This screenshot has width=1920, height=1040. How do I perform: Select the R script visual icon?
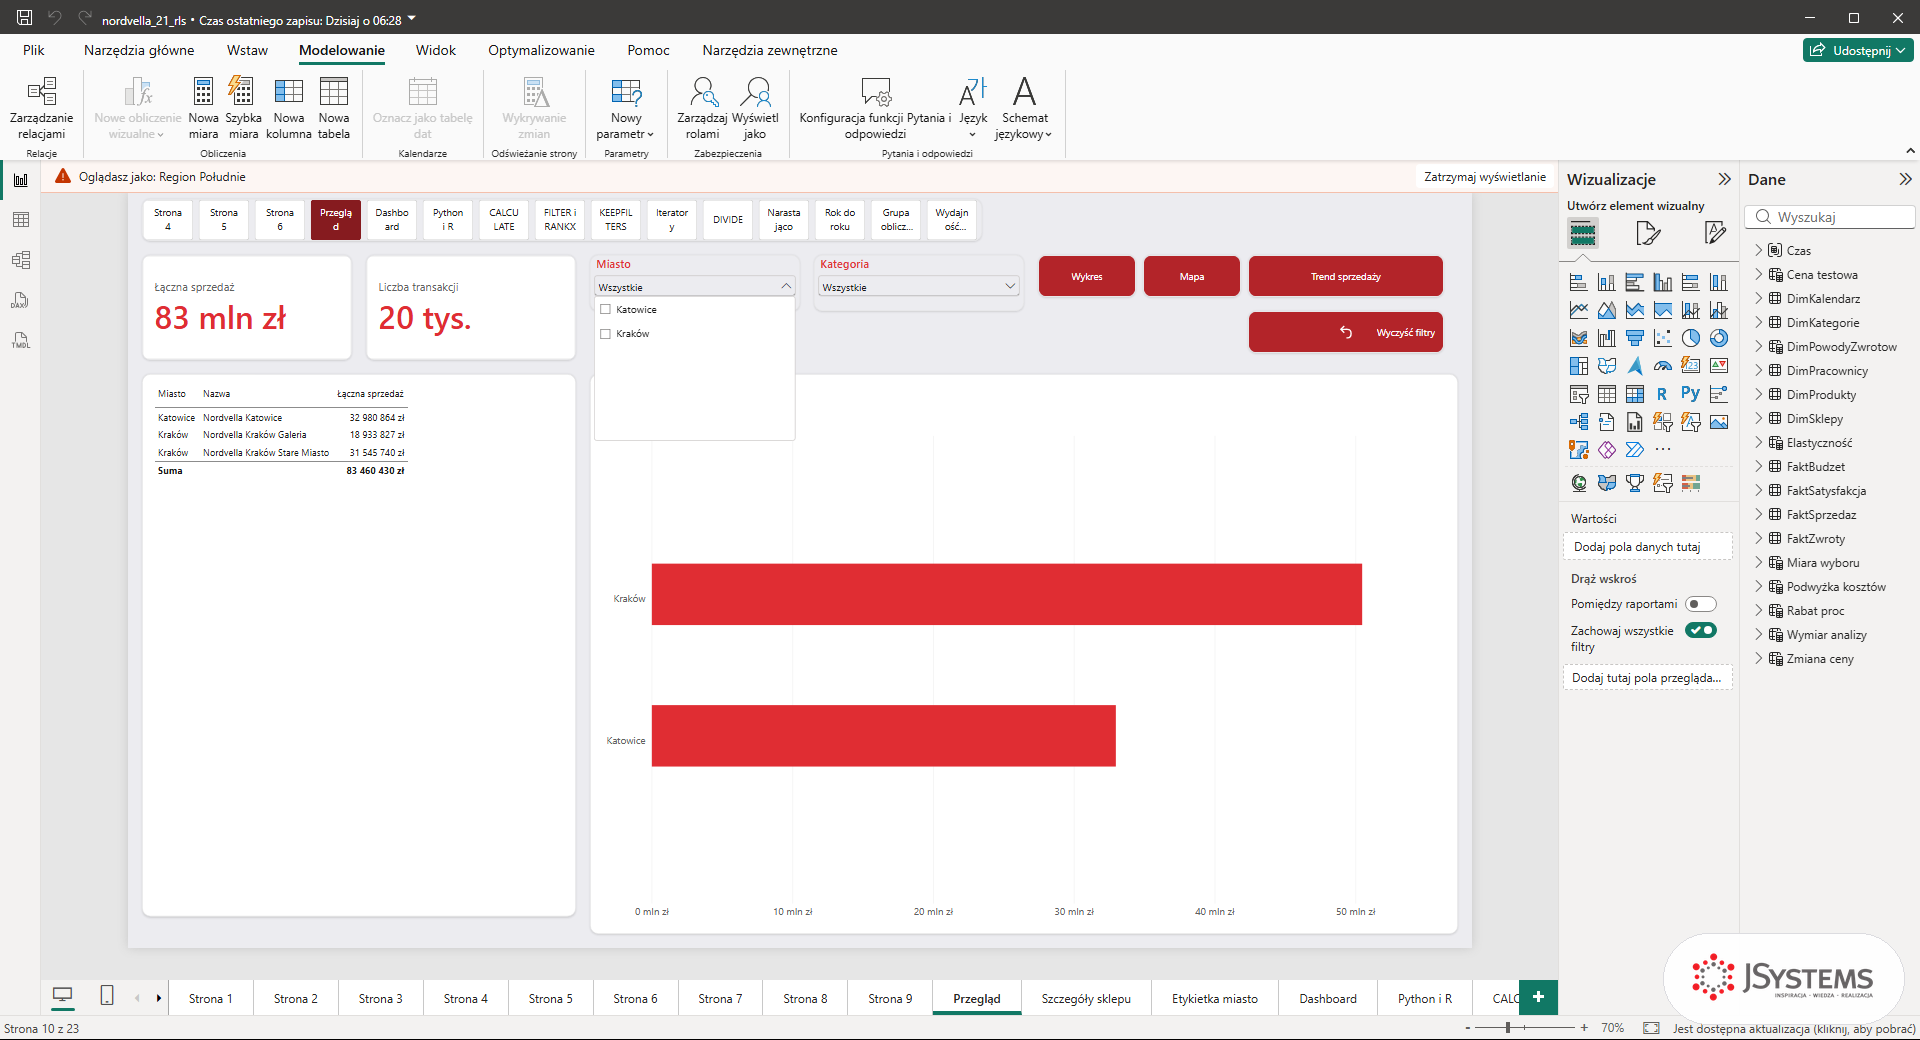[1663, 394]
